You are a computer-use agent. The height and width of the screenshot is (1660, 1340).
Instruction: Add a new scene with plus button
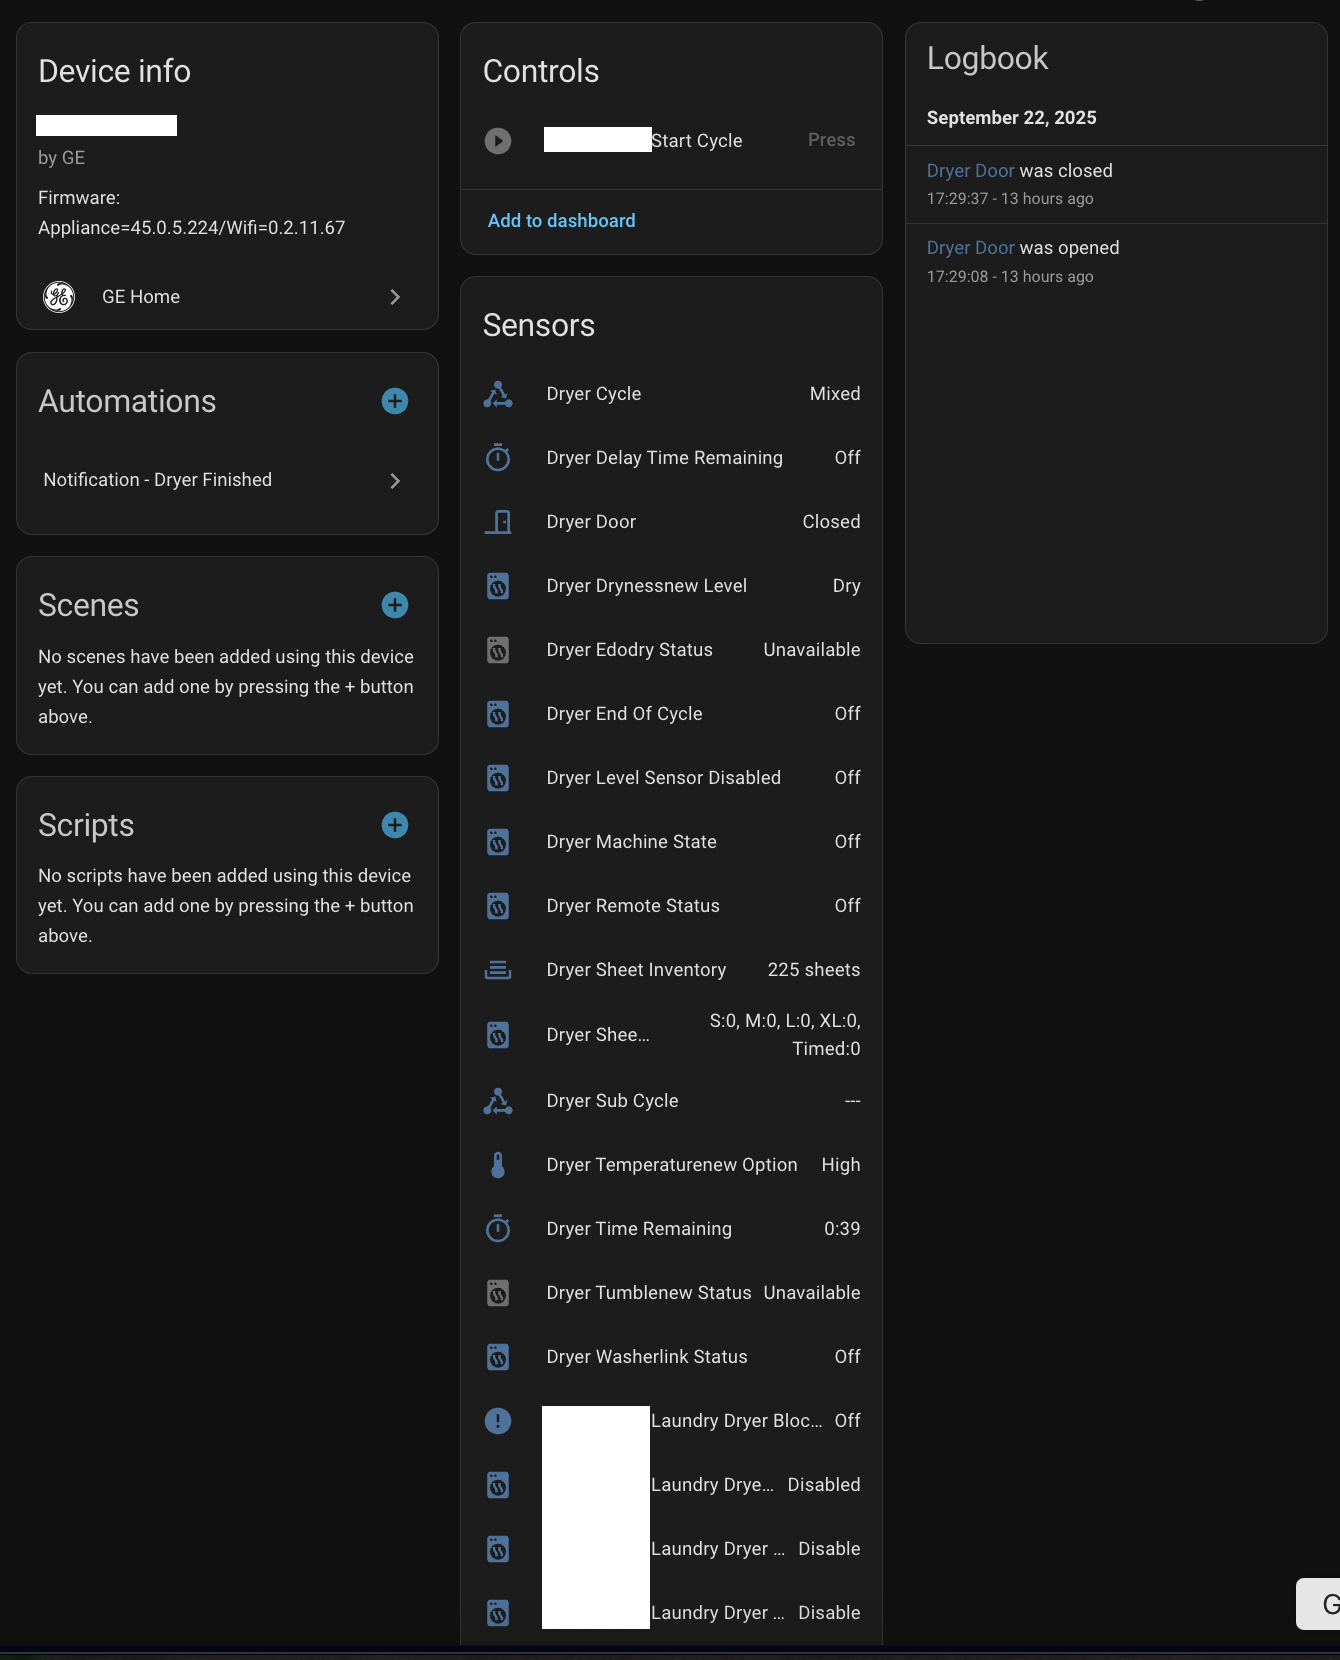pyautogui.click(x=395, y=605)
